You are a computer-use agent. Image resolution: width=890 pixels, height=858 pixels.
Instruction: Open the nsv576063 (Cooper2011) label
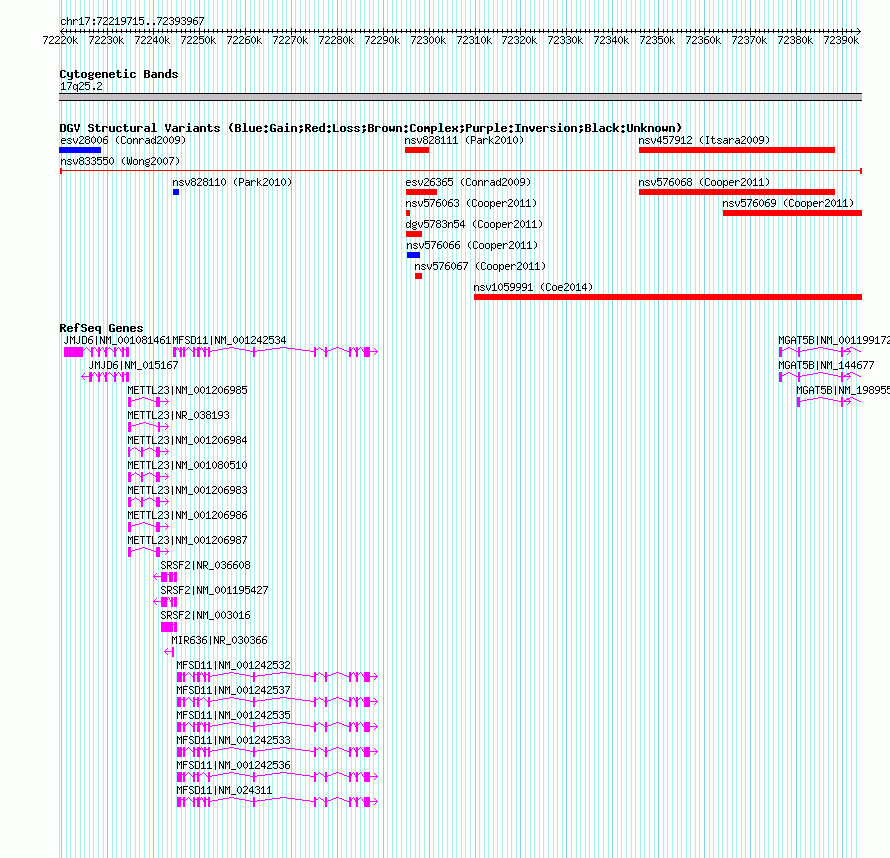471,203
